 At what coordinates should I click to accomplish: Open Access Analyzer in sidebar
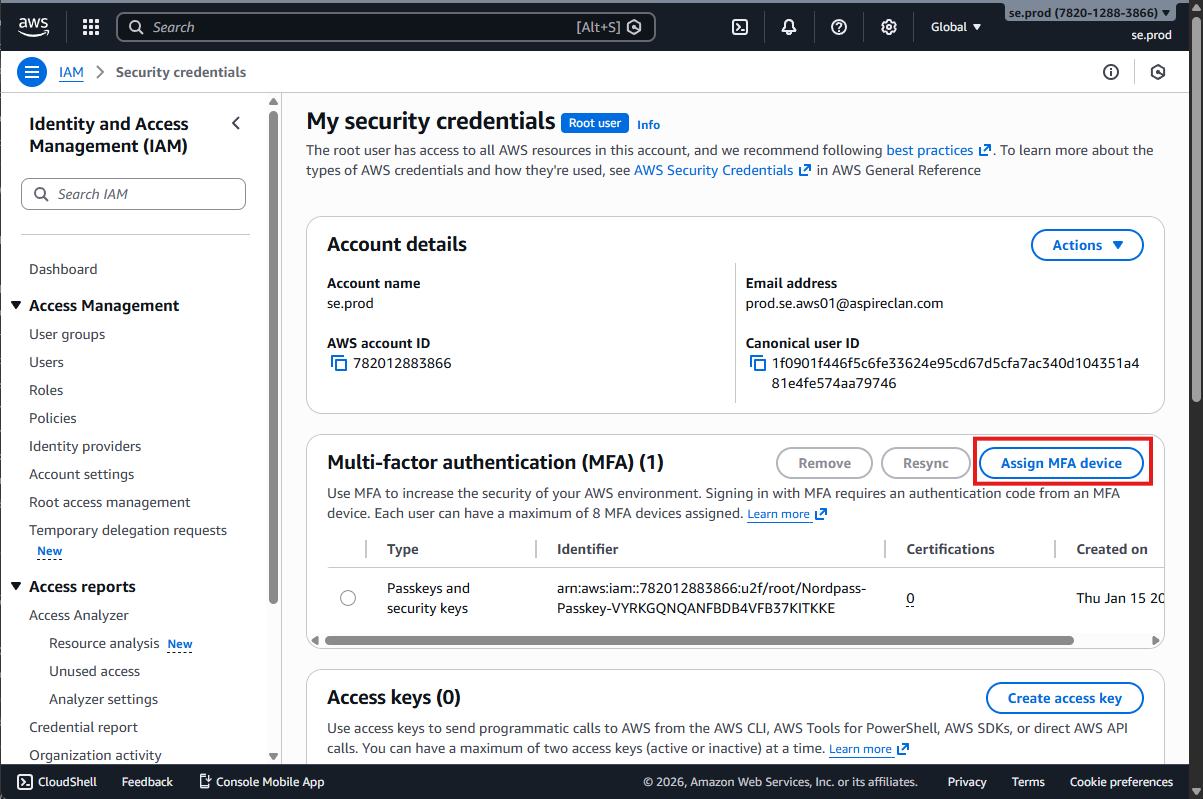pyautogui.click(x=79, y=615)
